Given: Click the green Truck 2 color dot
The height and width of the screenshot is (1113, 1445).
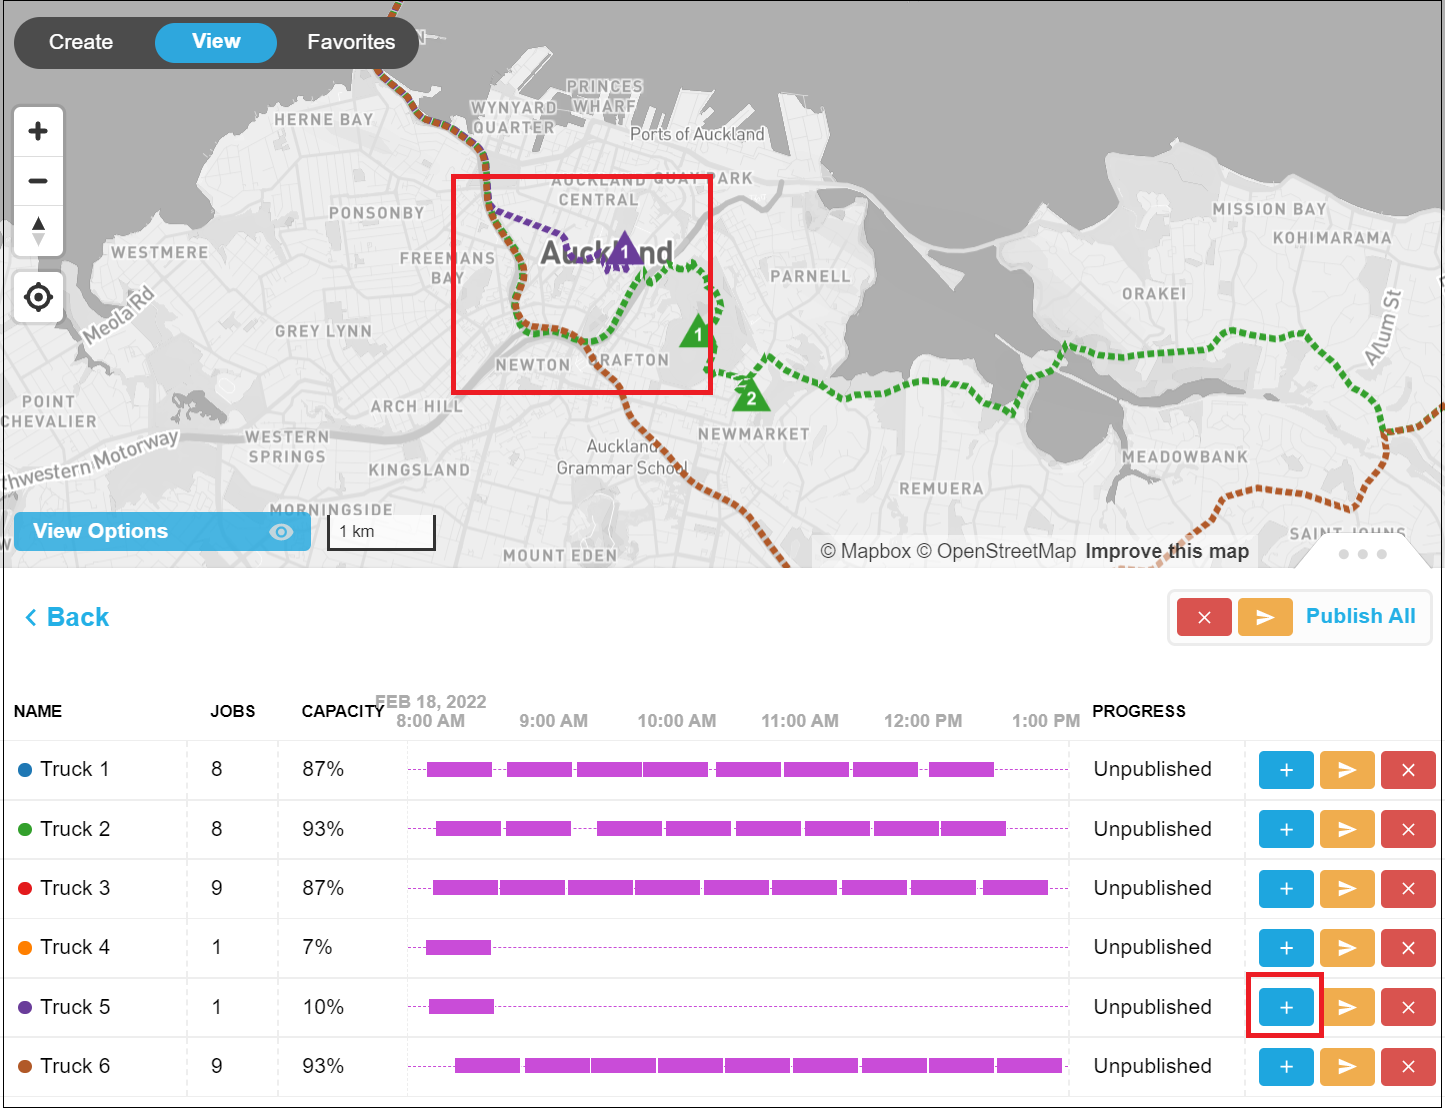Looking at the screenshot, I should click(x=25, y=830).
